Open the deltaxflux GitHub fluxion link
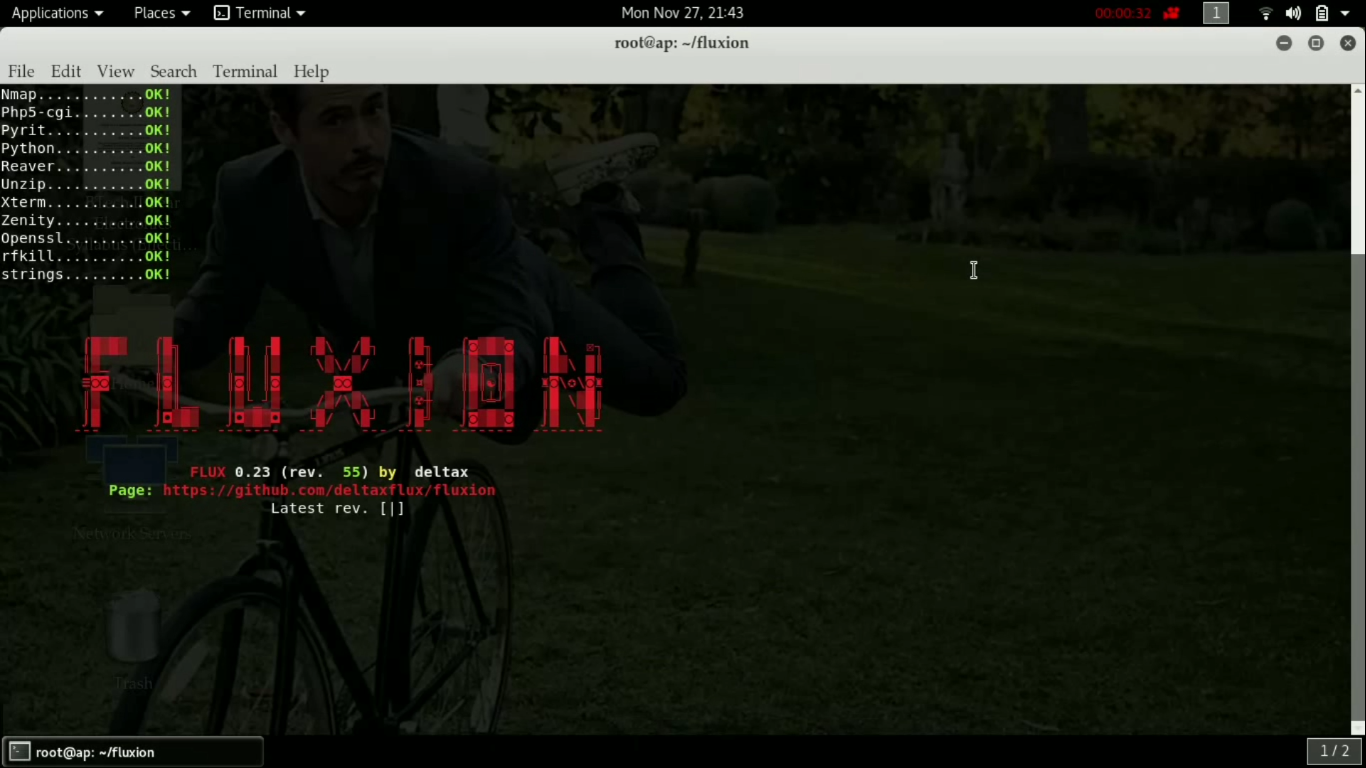Viewport: 1366px width, 768px height. [329, 490]
